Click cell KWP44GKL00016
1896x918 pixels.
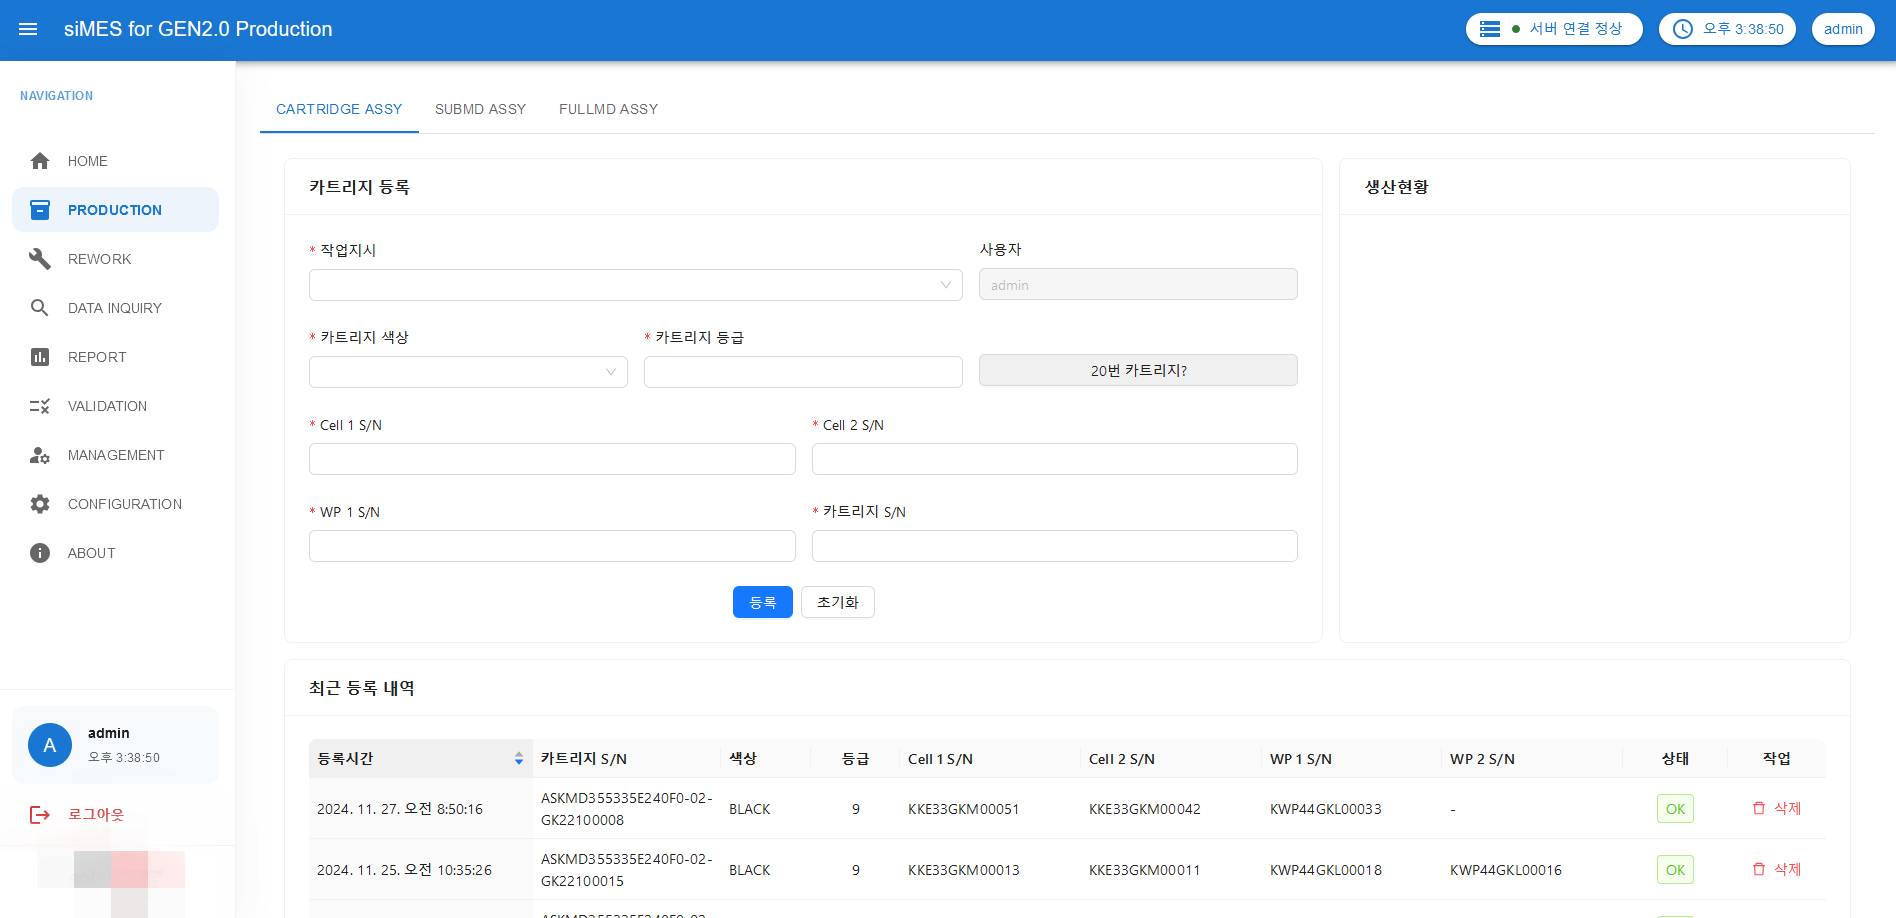click(x=1505, y=870)
